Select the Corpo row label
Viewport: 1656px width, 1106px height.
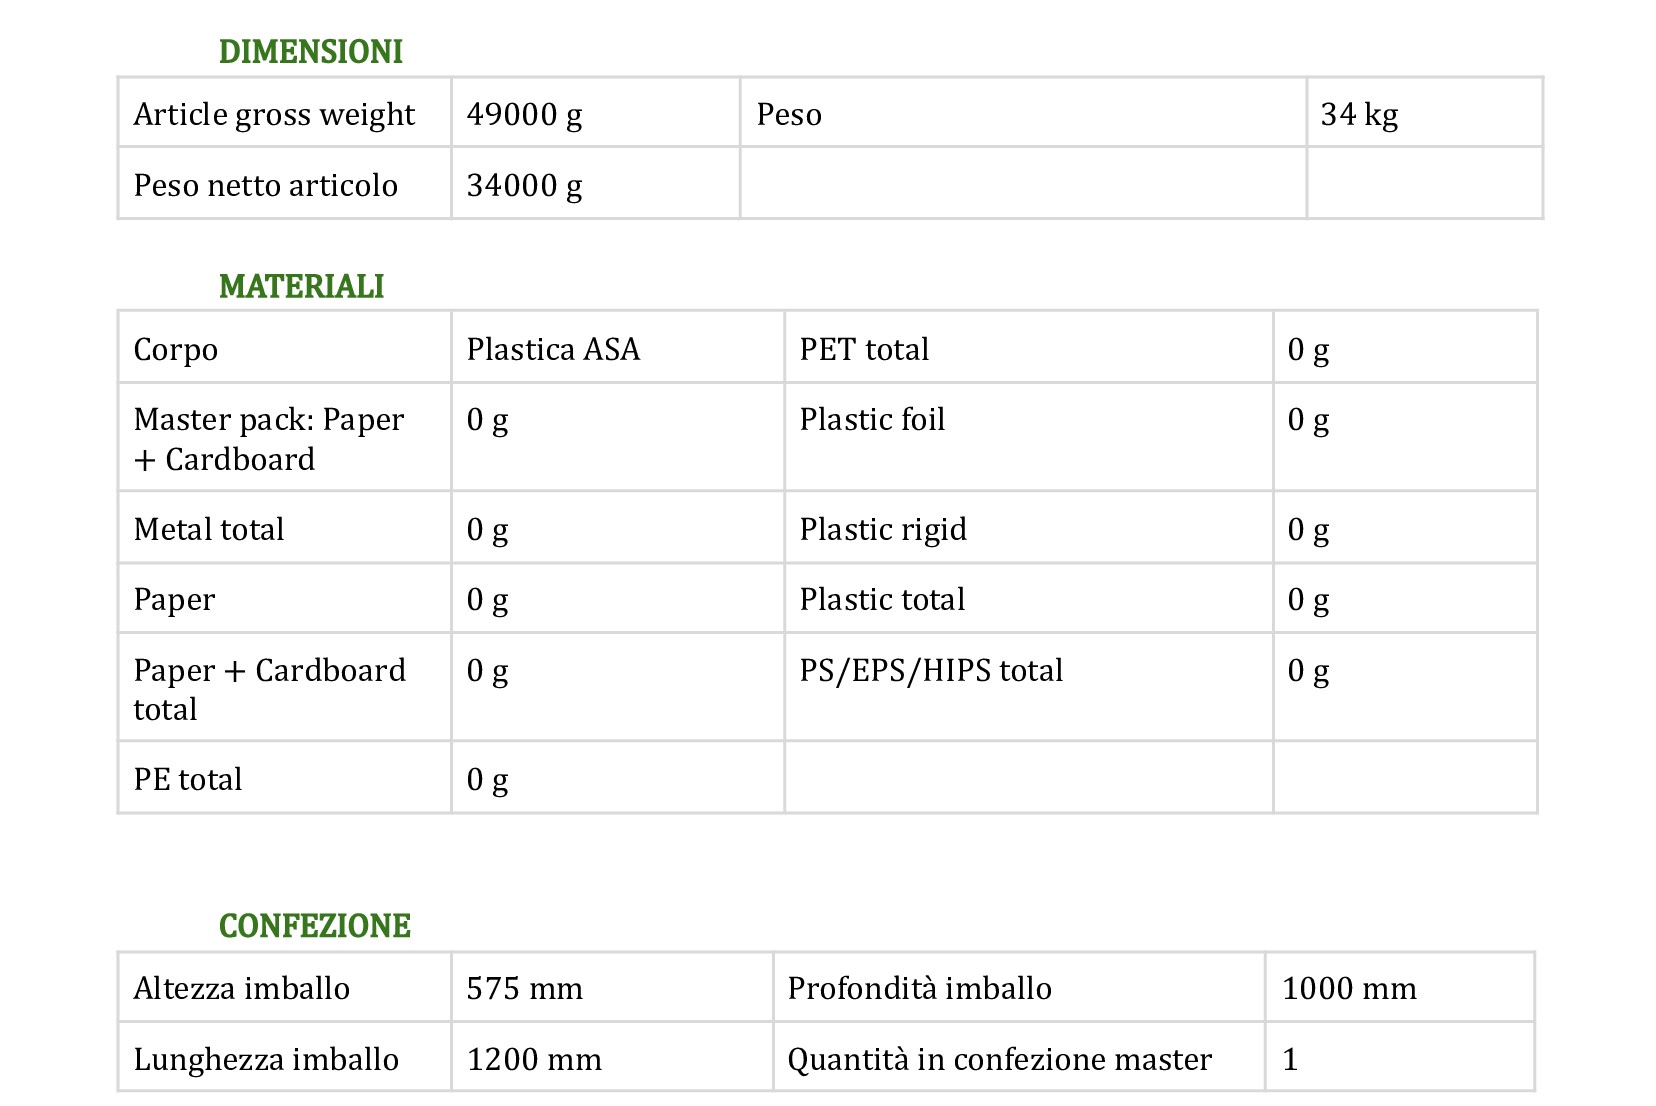(176, 351)
